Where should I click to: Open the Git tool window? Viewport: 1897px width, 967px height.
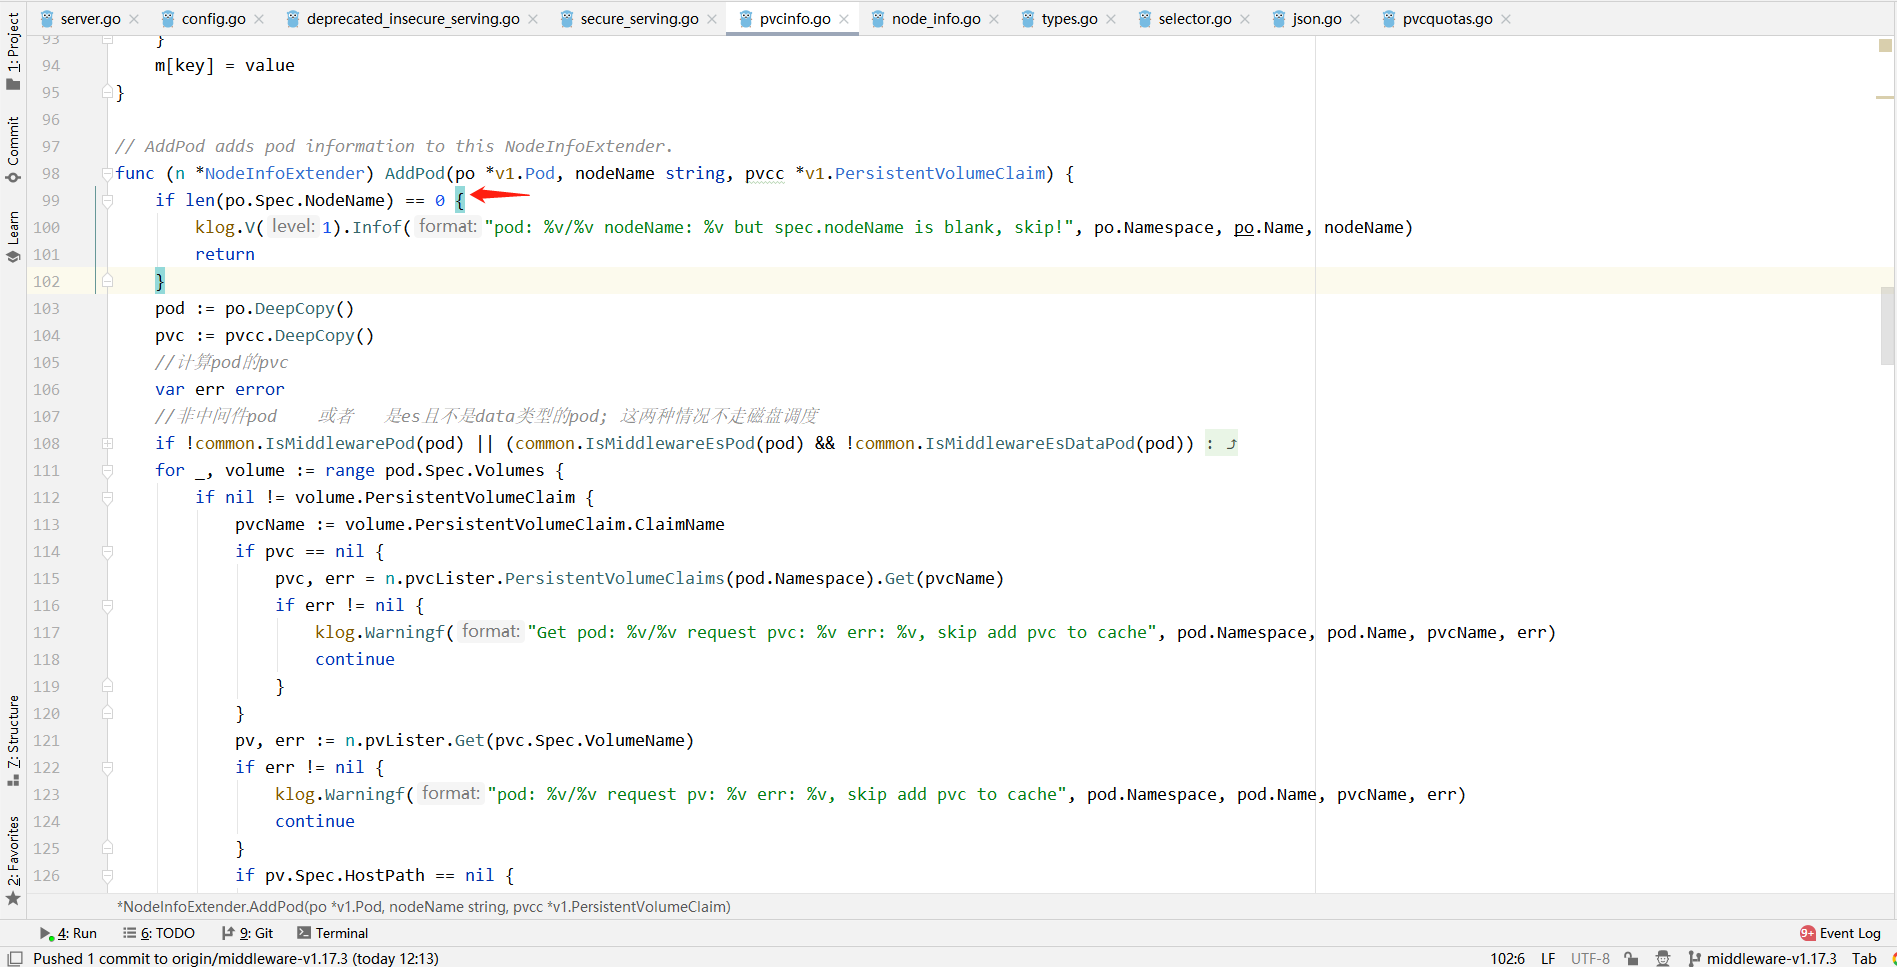click(247, 933)
